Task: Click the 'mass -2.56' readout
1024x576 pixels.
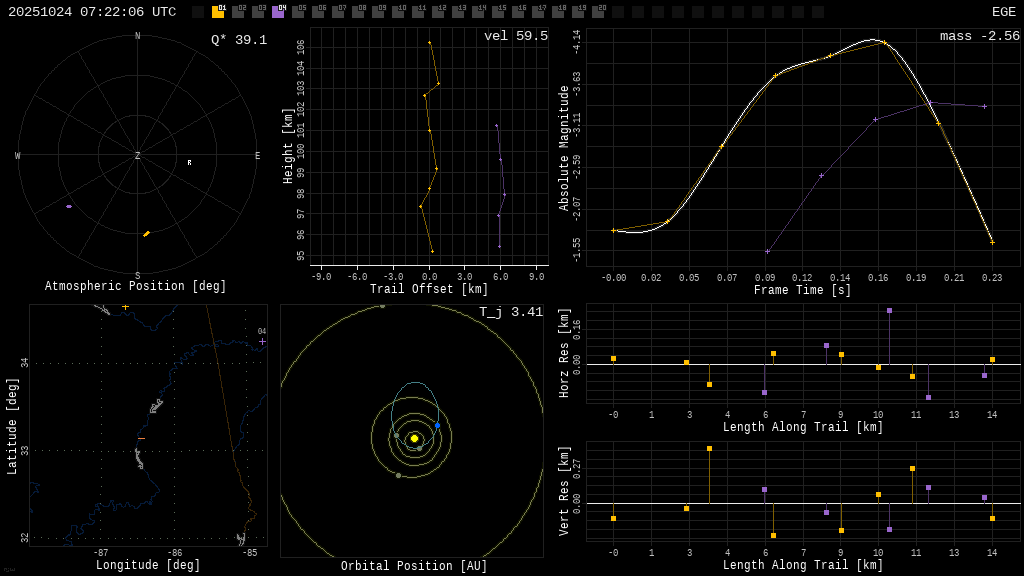Action: tap(979, 36)
